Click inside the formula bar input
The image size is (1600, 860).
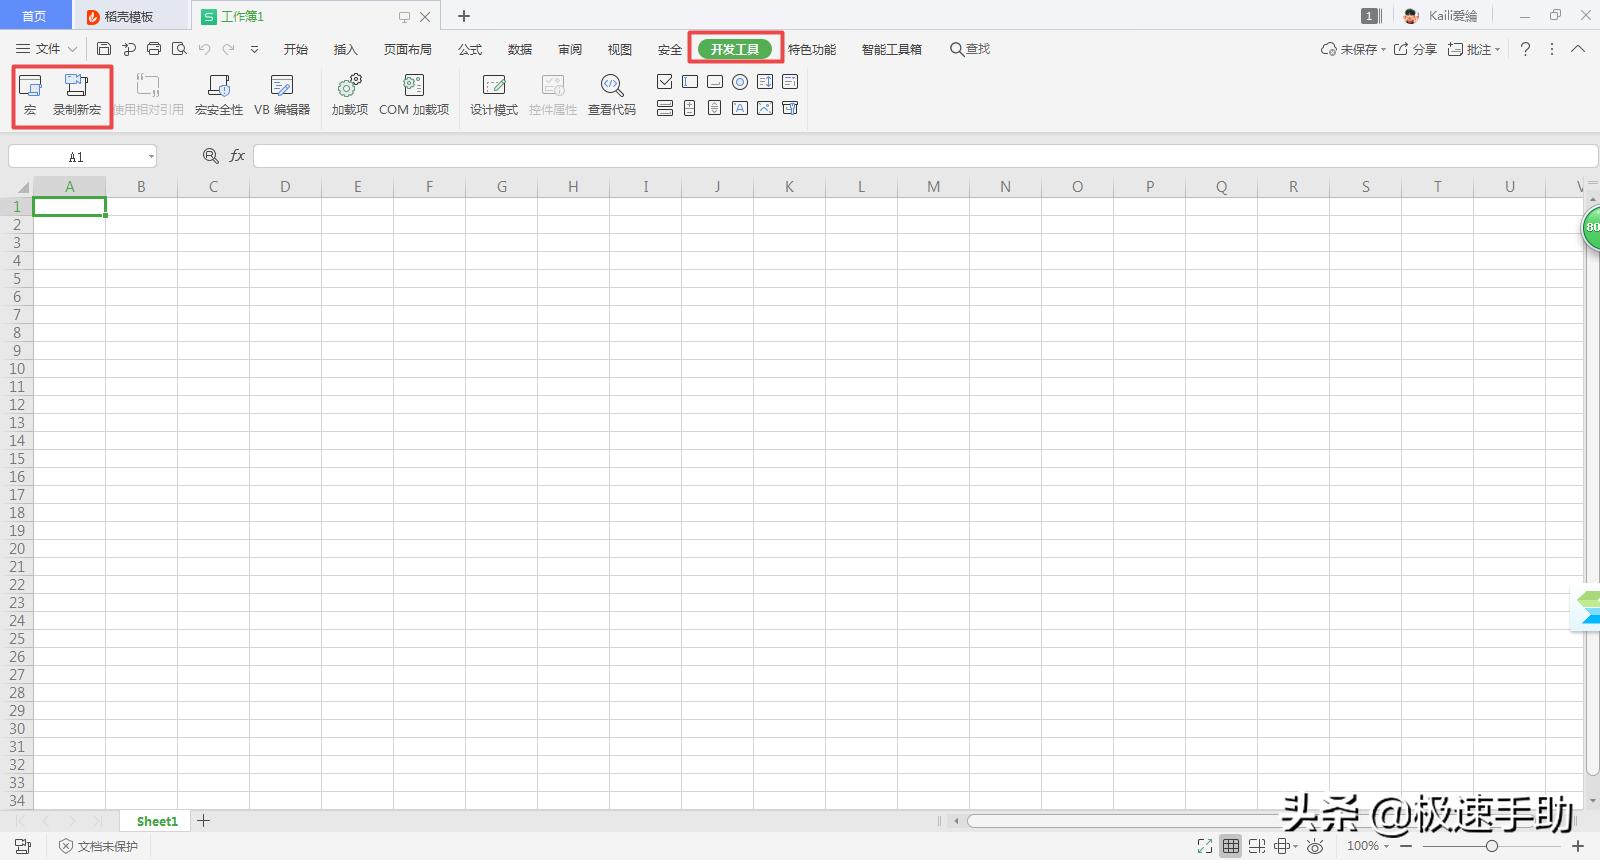pyautogui.click(x=925, y=156)
